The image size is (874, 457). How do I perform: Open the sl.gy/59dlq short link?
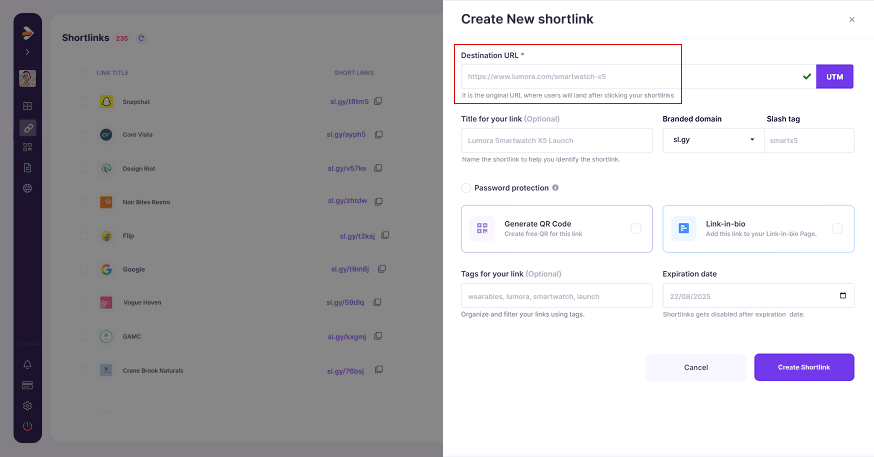coord(345,303)
